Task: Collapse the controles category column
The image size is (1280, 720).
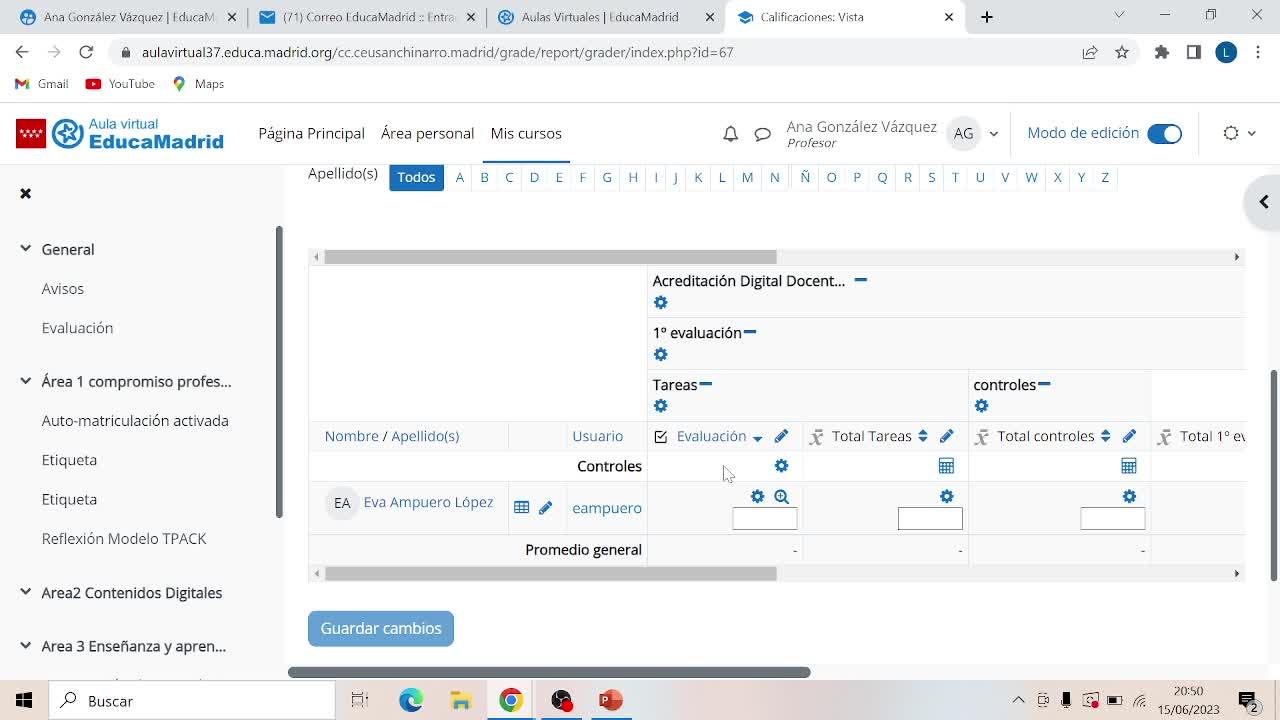Action: click(1044, 384)
